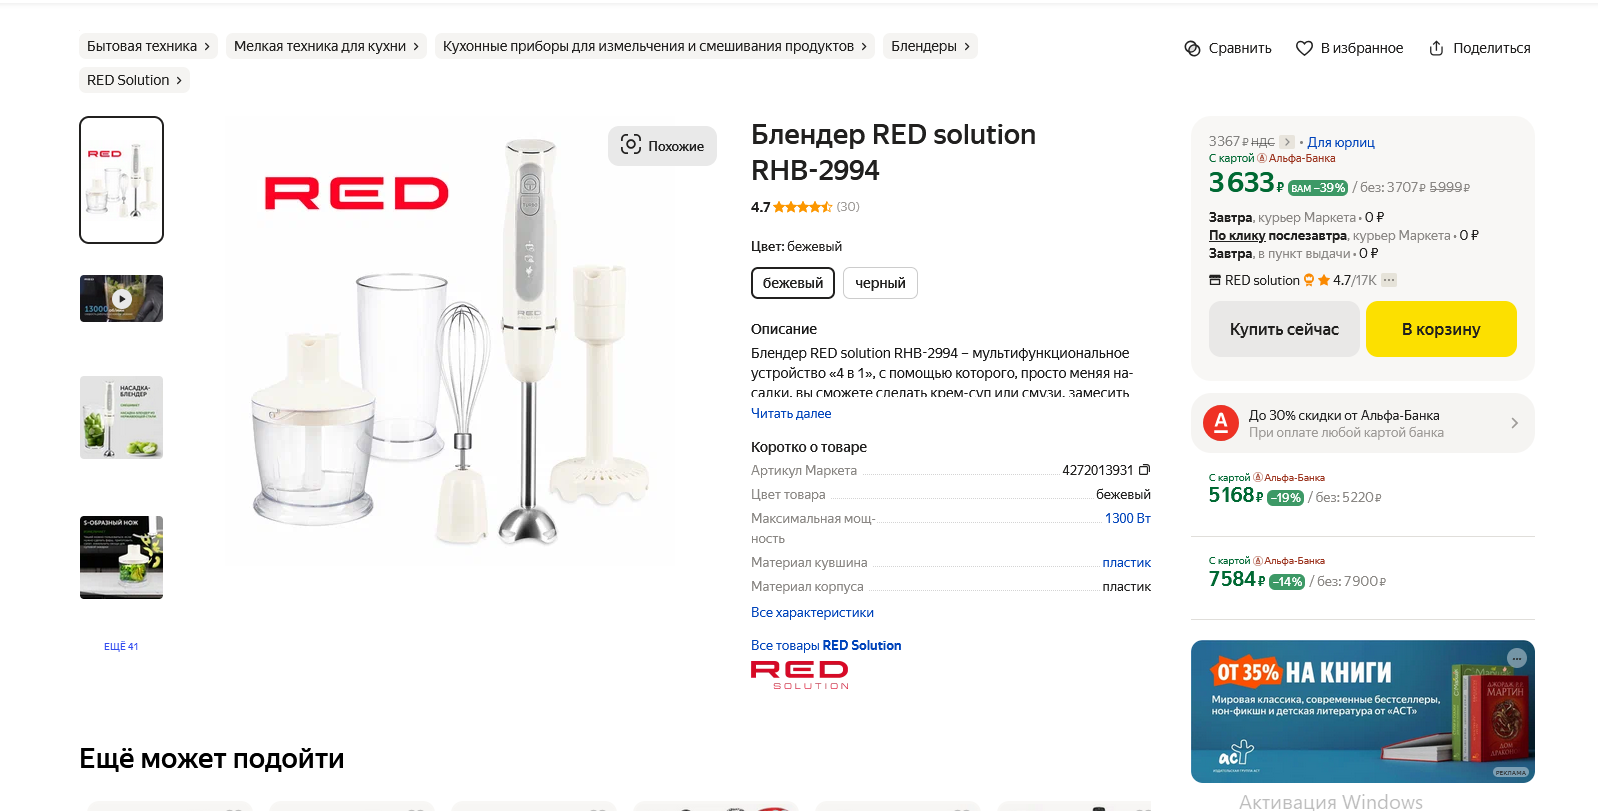
Task: Open the ad banner options menu icon
Action: 1517,657
